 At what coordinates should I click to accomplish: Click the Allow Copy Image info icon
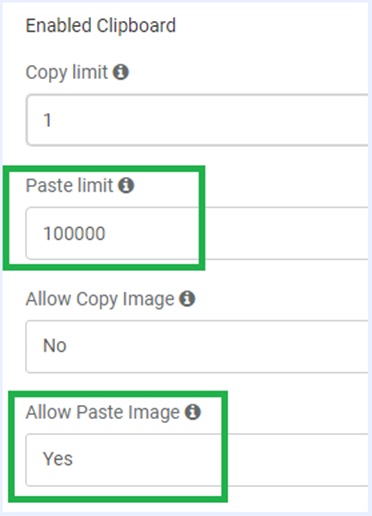[x=187, y=298]
